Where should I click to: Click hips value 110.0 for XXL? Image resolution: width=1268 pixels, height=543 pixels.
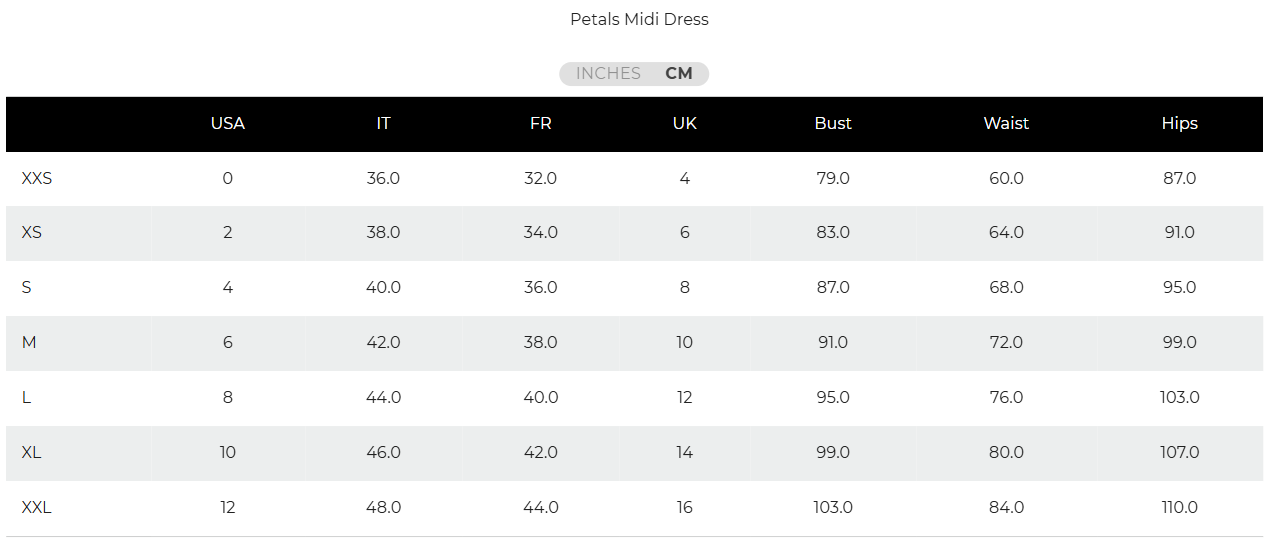(1179, 508)
